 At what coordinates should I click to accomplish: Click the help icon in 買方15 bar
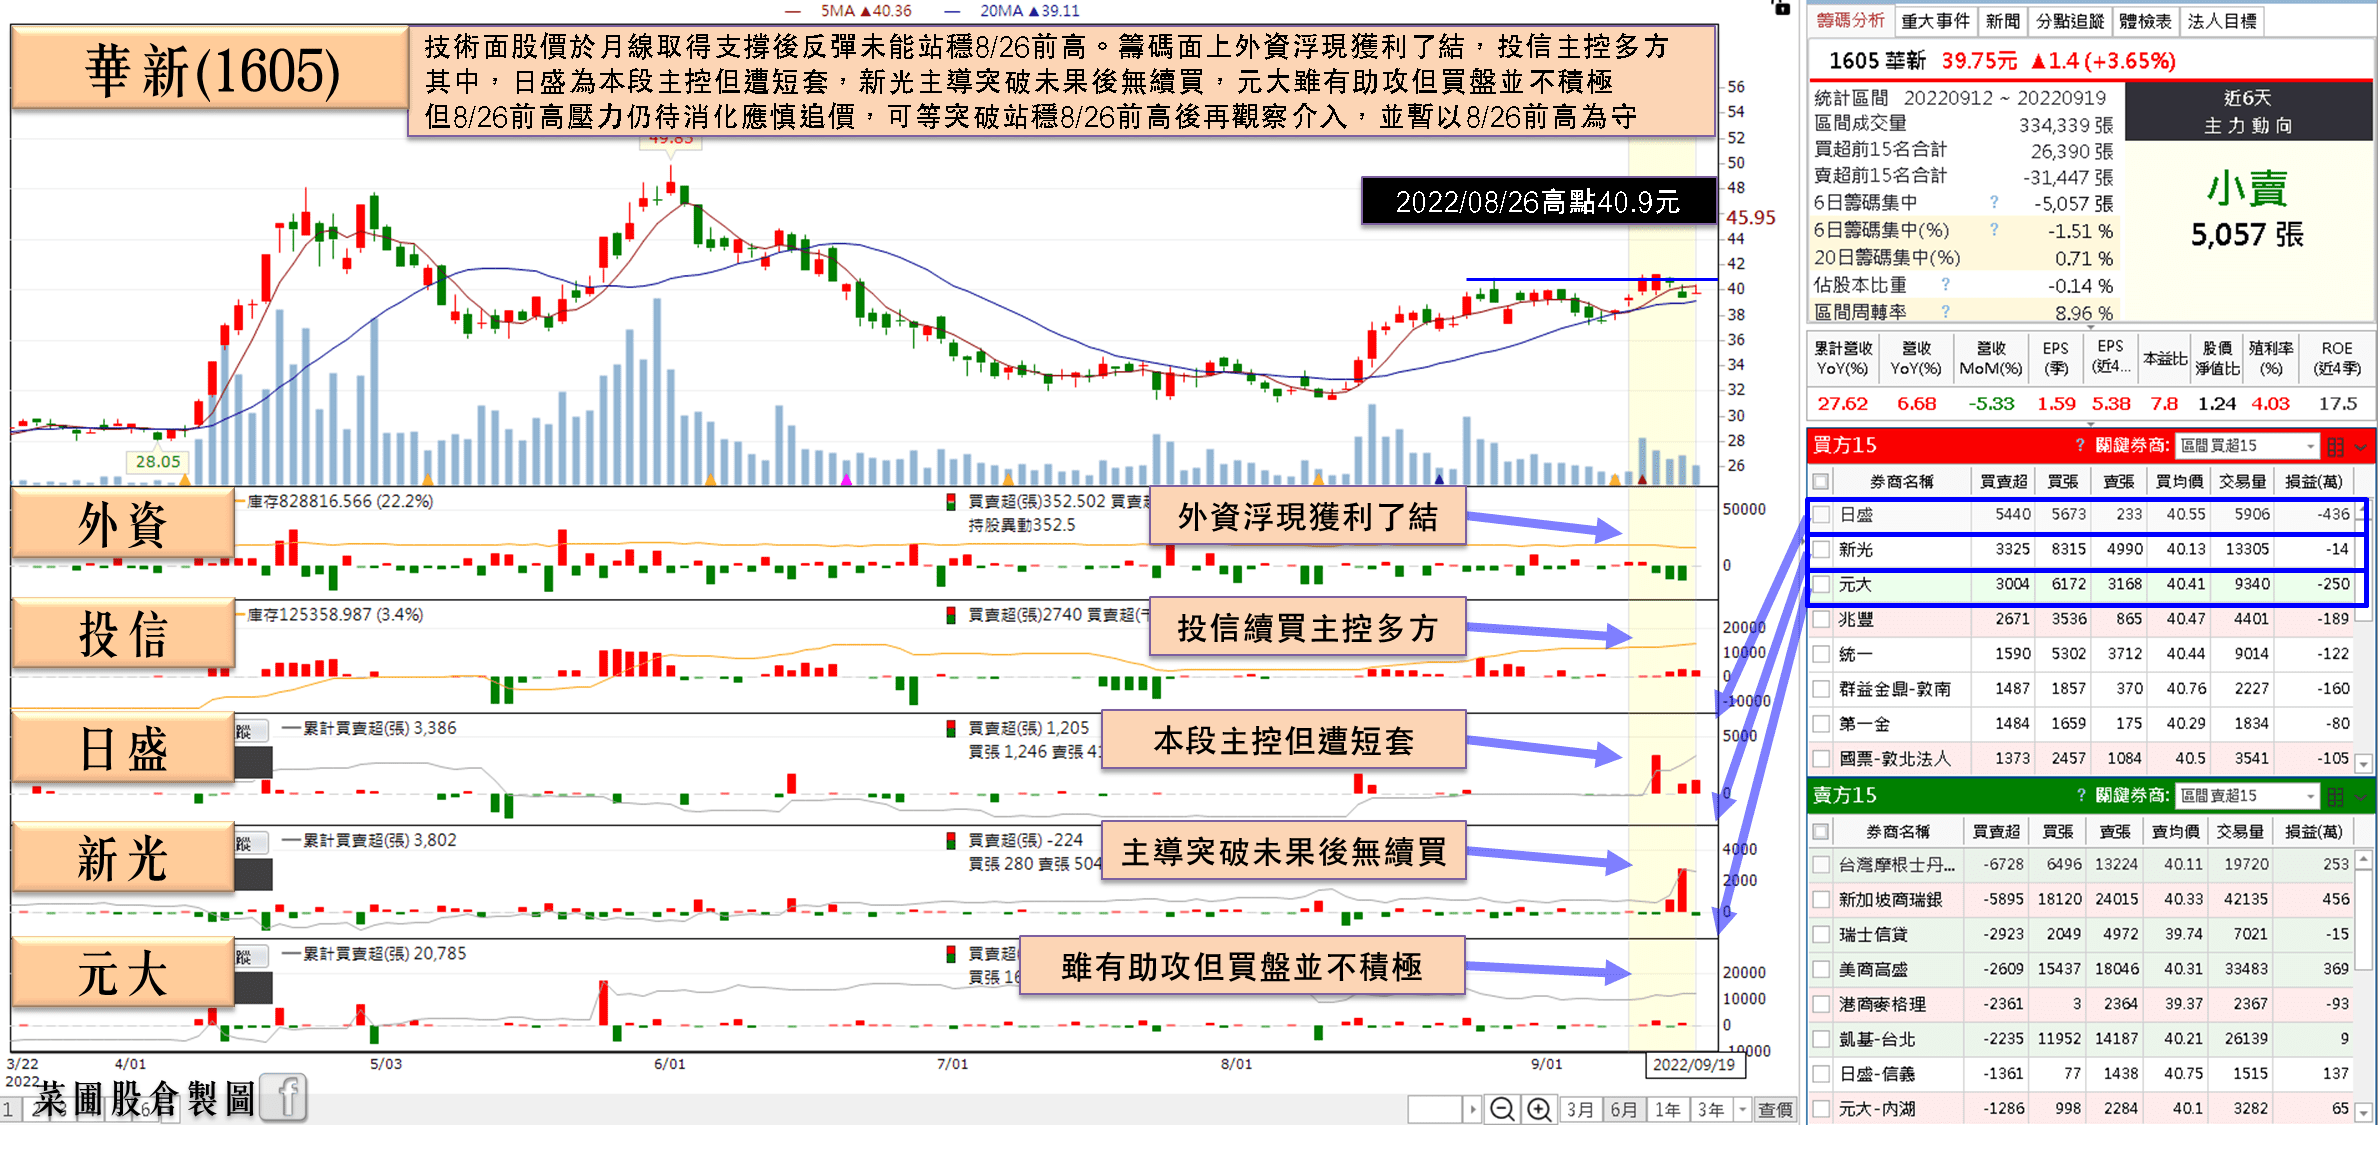(2080, 446)
